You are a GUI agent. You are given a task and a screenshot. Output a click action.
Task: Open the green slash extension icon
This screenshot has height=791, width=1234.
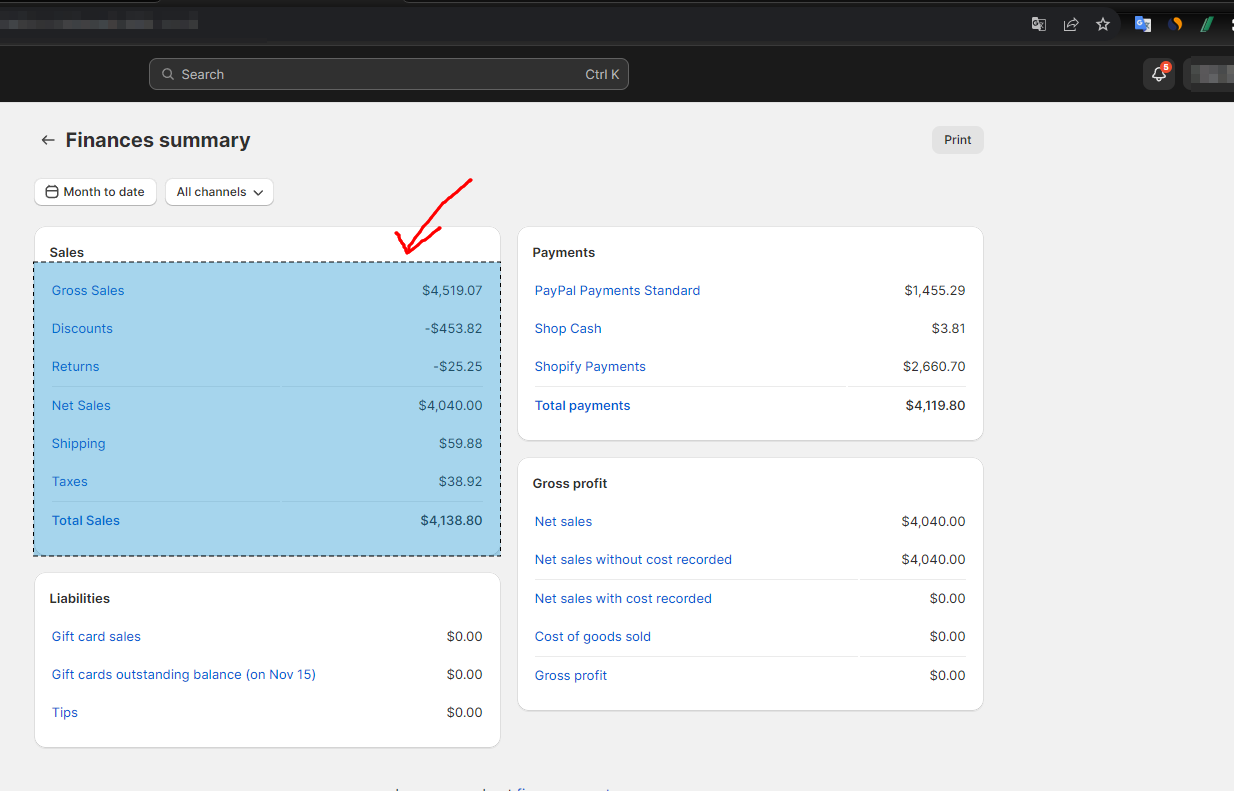coord(1207,24)
